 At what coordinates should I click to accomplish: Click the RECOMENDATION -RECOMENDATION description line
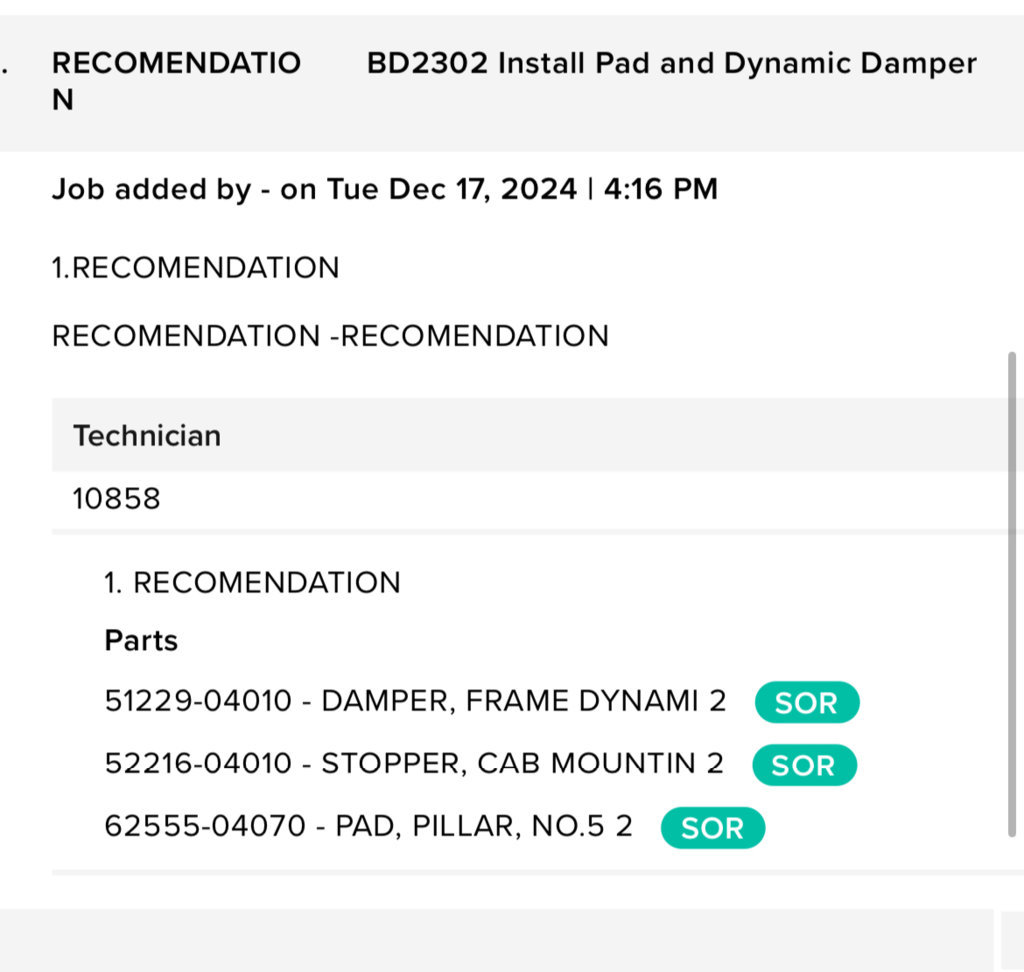coord(330,336)
